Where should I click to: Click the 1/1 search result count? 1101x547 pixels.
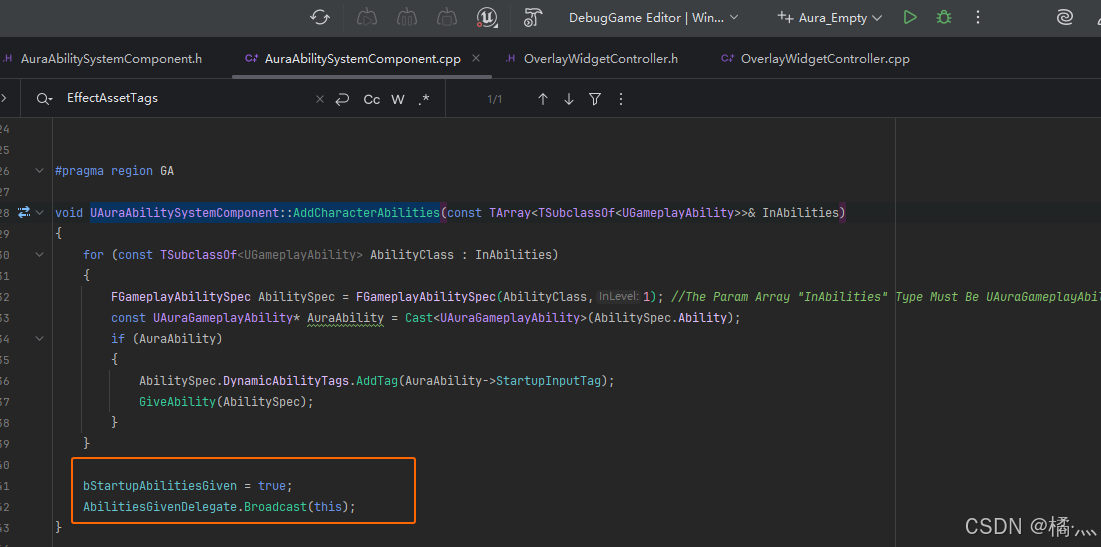point(495,100)
